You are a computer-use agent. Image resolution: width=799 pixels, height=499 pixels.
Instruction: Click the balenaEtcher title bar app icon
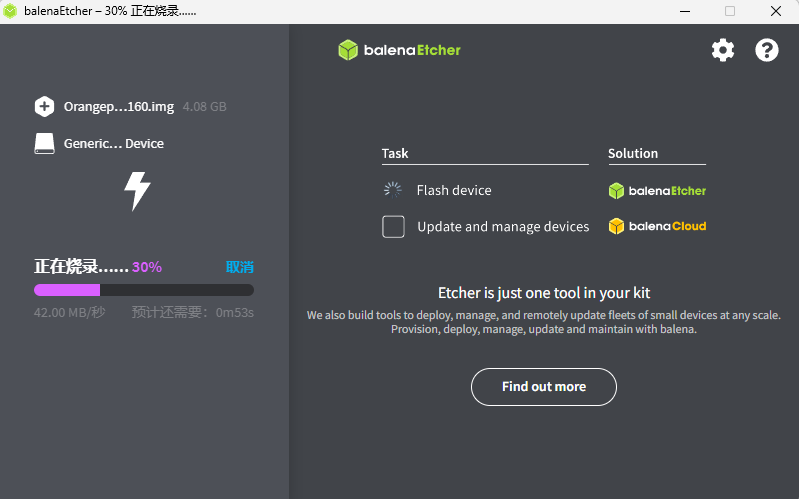click(10, 11)
